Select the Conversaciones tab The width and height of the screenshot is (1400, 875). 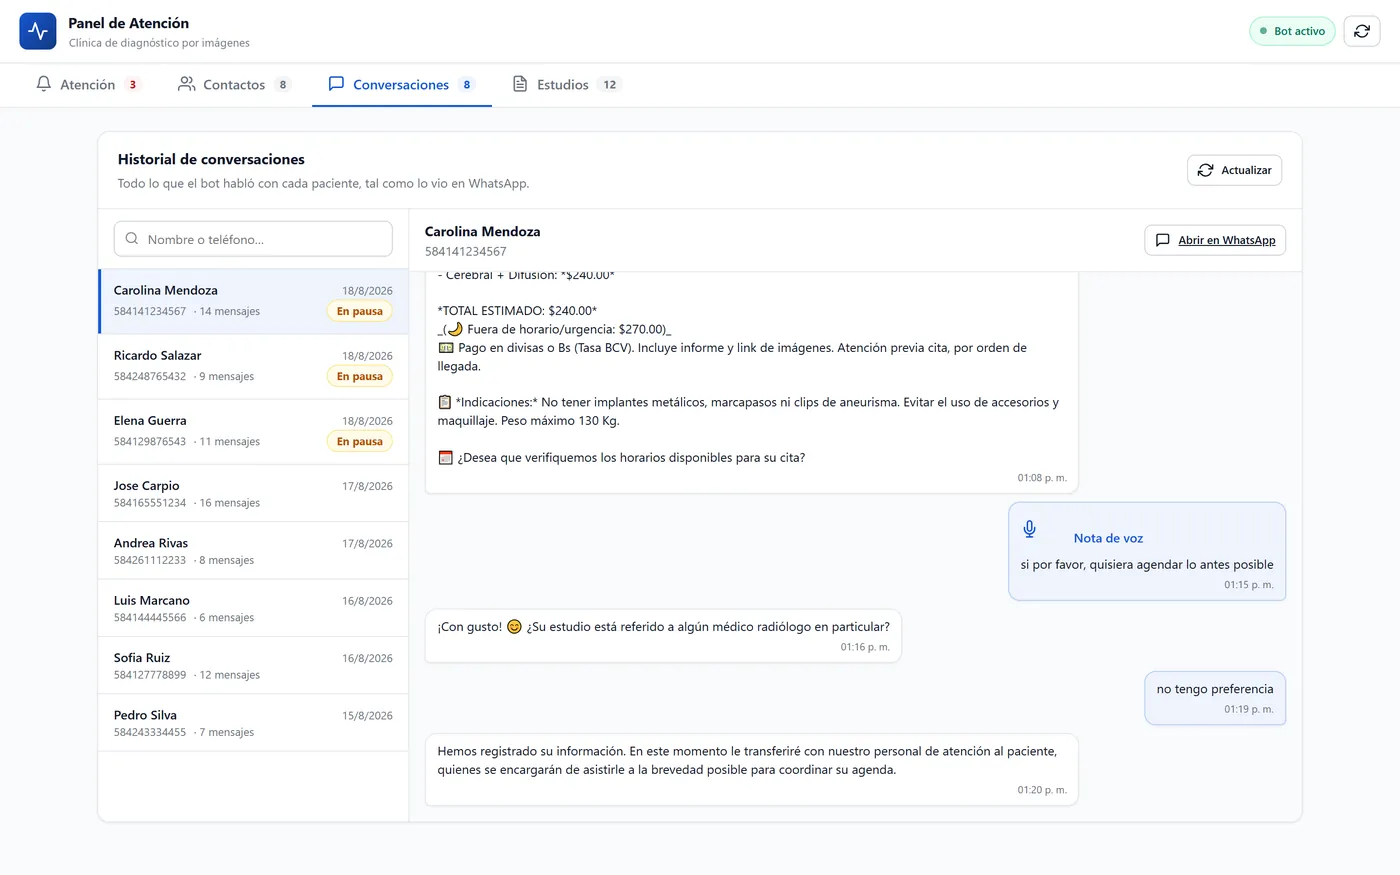click(x=402, y=85)
